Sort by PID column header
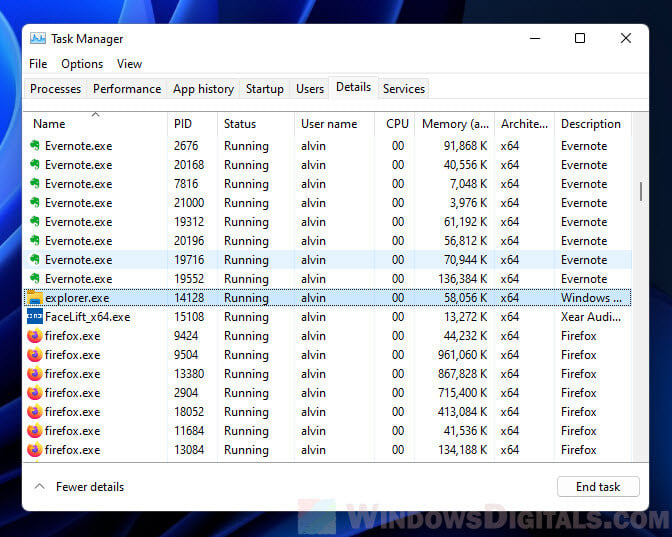The image size is (672, 537). point(192,124)
